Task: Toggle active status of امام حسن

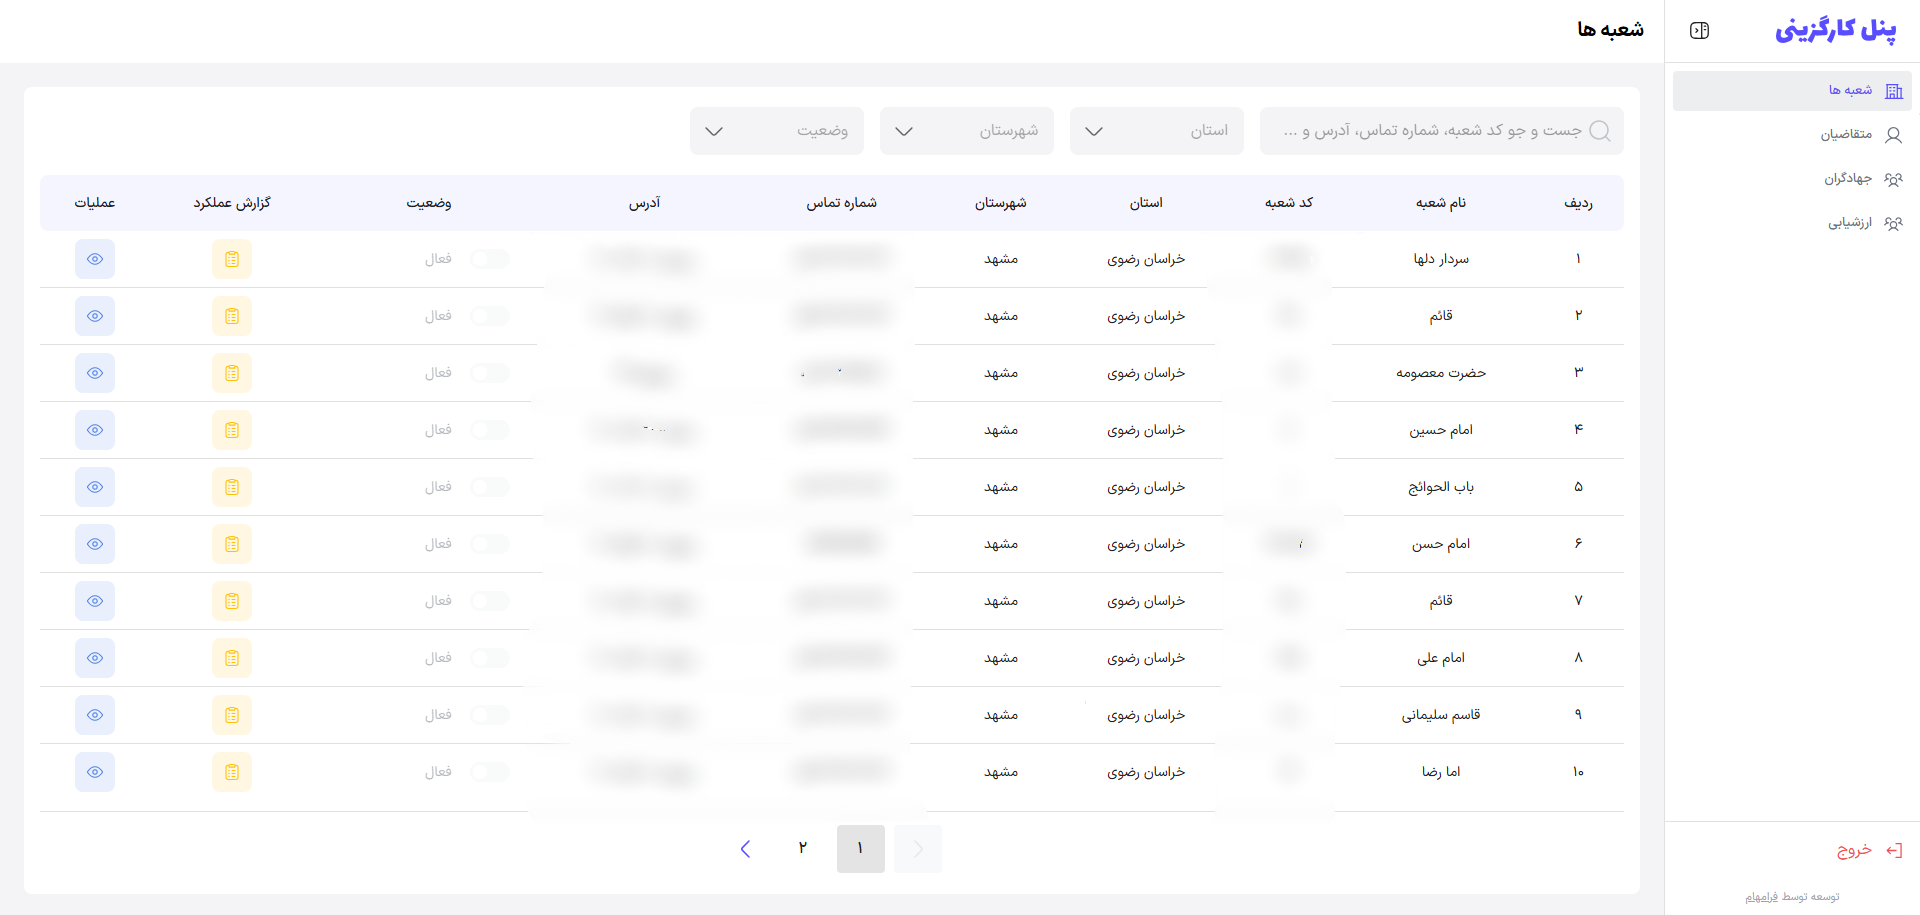Action: pos(490,544)
